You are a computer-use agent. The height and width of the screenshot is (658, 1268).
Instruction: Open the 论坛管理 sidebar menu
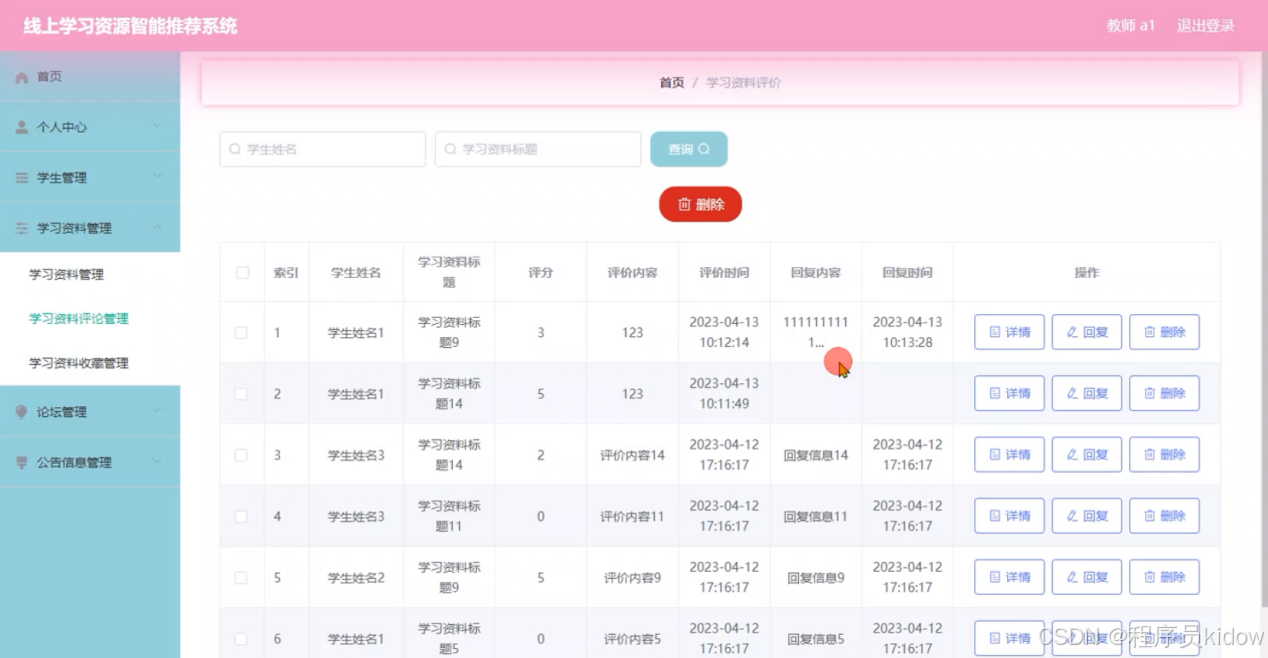(x=90, y=412)
